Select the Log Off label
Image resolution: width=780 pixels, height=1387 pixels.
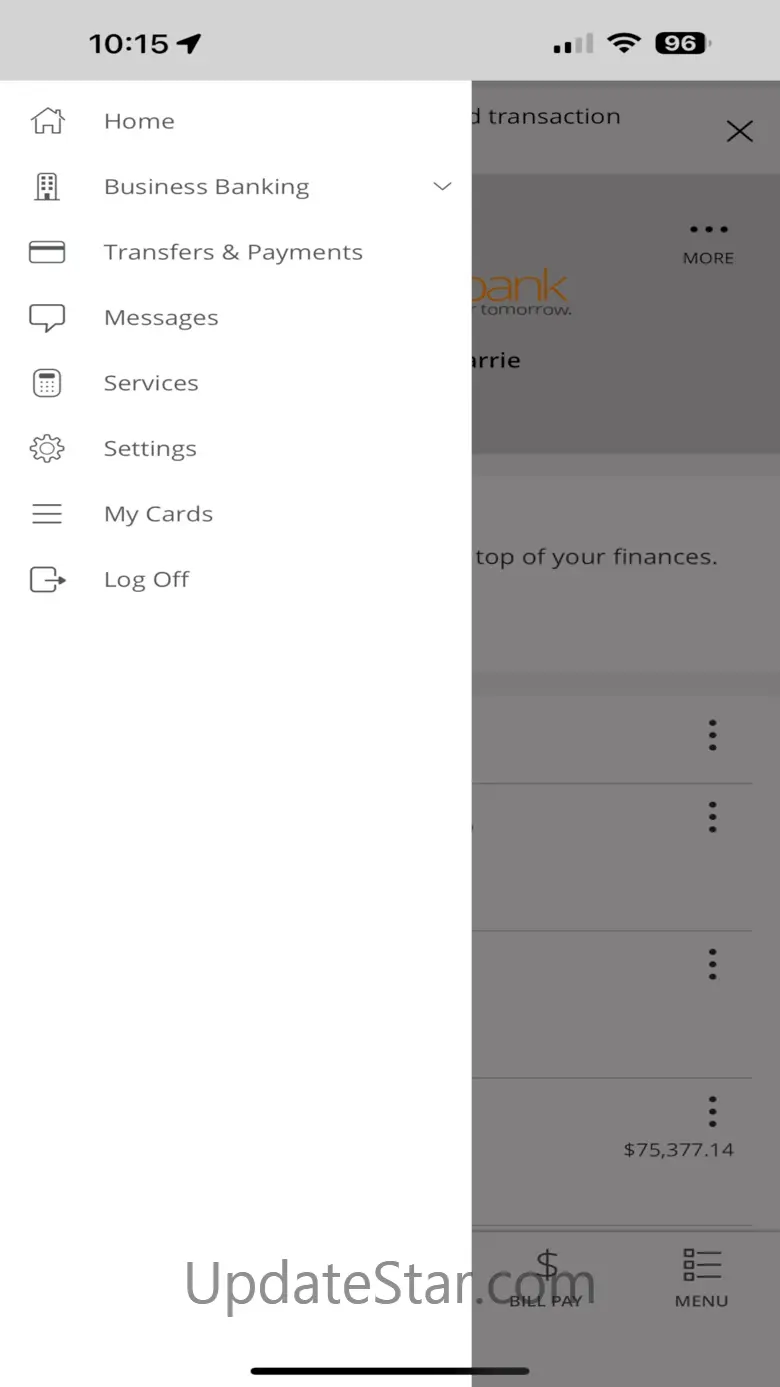146,580
